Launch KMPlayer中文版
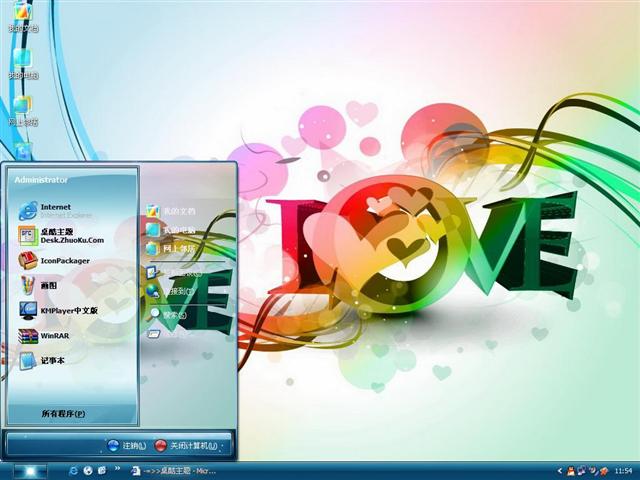 (58, 311)
